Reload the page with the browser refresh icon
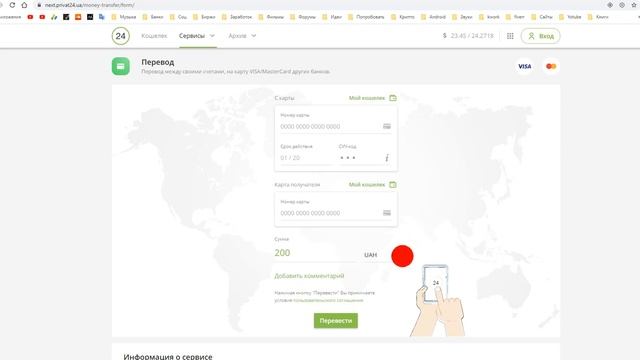The height and width of the screenshot is (360, 640). (12, 5)
